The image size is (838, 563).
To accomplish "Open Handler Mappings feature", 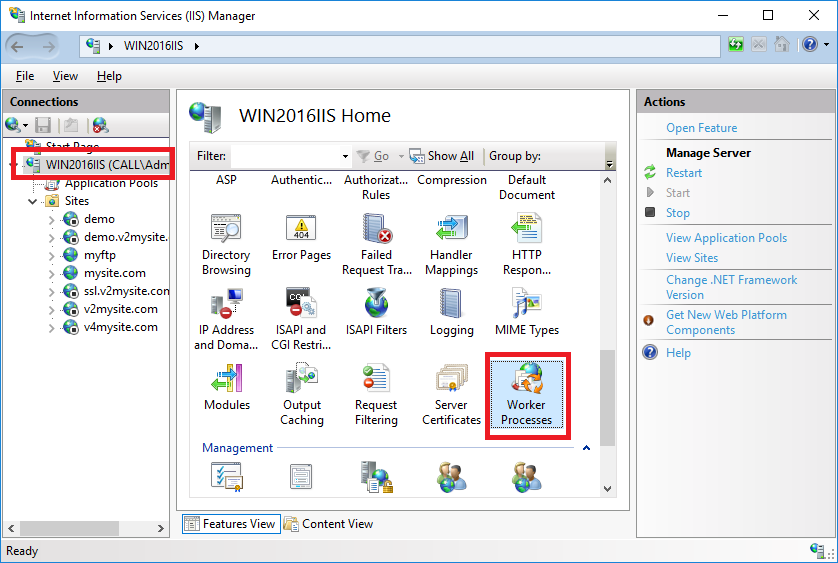I will point(452,244).
